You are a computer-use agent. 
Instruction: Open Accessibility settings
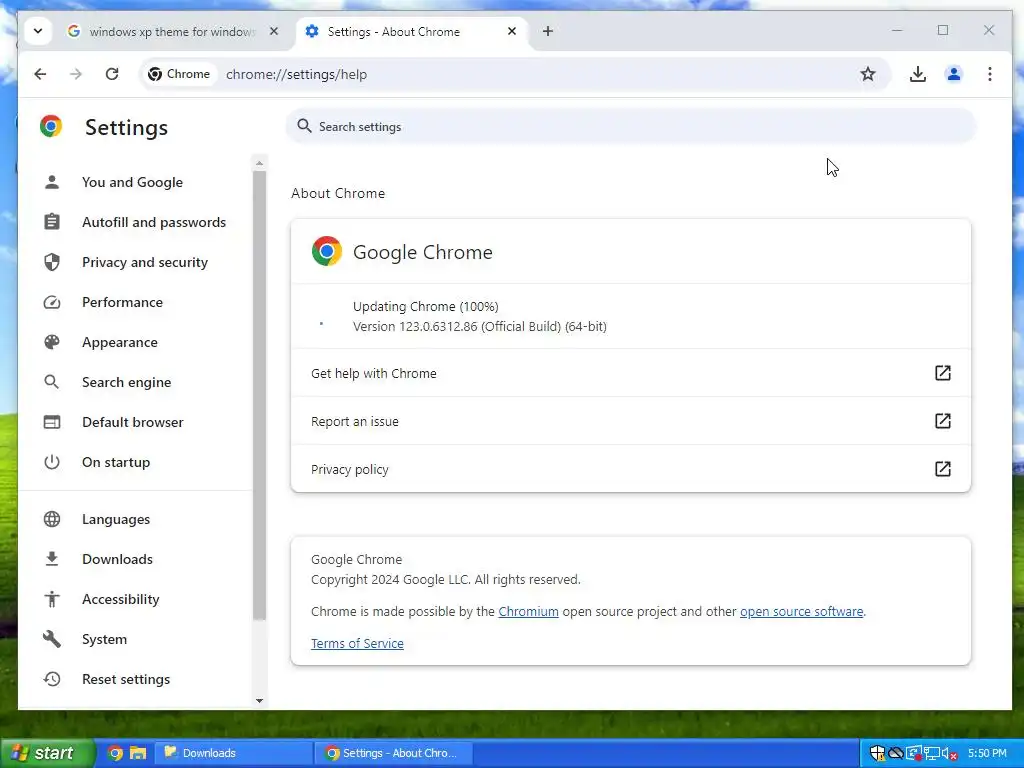click(120, 599)
